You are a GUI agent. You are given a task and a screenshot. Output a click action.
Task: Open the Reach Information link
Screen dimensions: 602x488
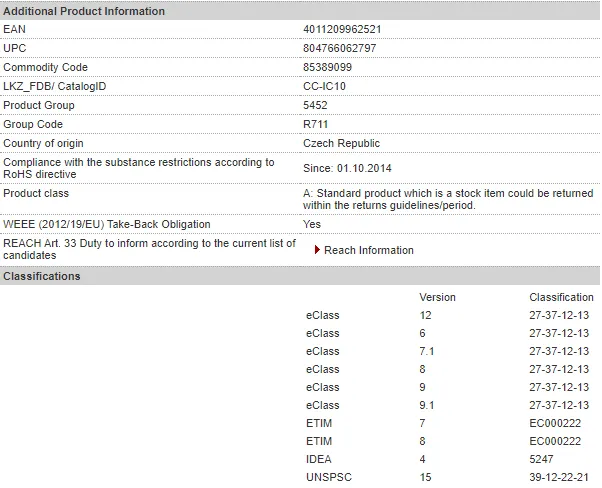pyautogui.click(x=369, y=250)
